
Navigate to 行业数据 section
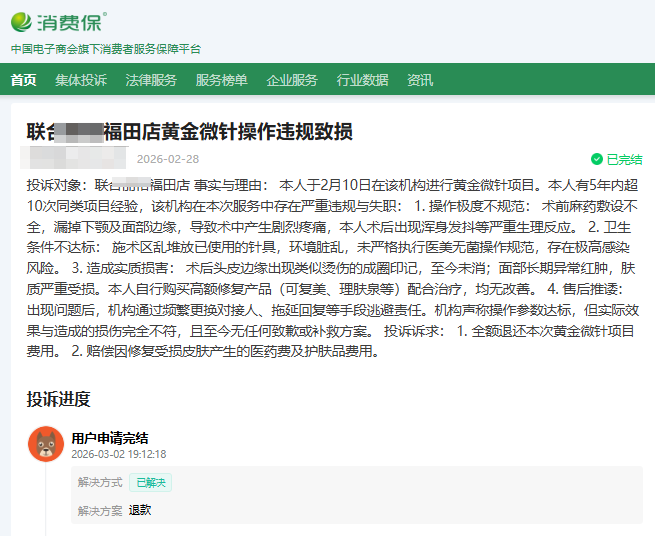pos(362,80)
